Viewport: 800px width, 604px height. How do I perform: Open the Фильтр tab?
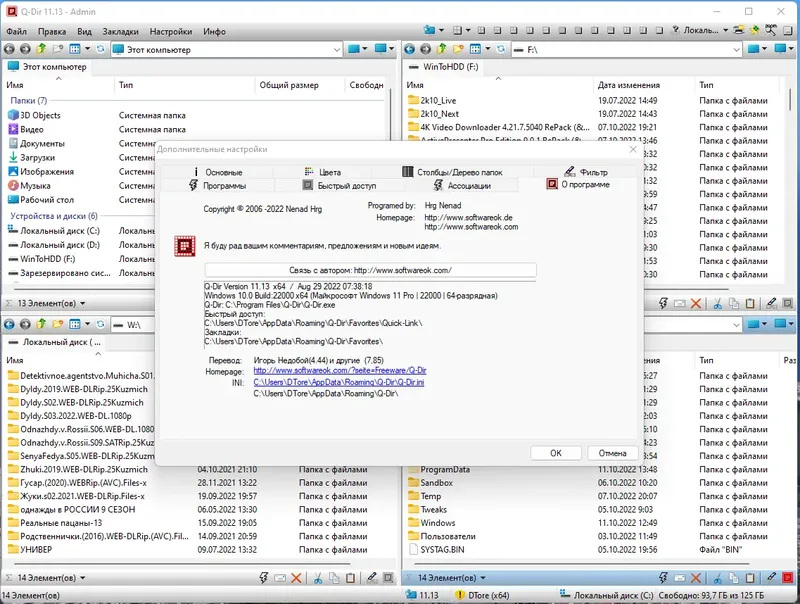click(586, 172)
